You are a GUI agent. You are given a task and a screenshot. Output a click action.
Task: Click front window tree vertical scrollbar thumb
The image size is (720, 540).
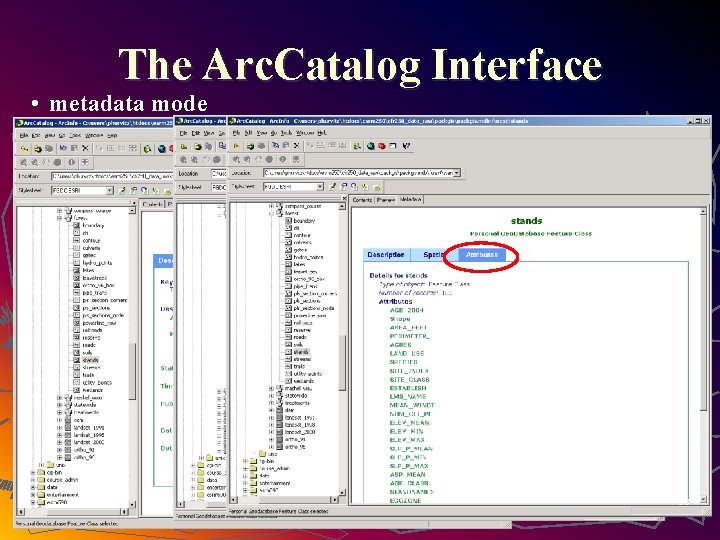point(342,363)
